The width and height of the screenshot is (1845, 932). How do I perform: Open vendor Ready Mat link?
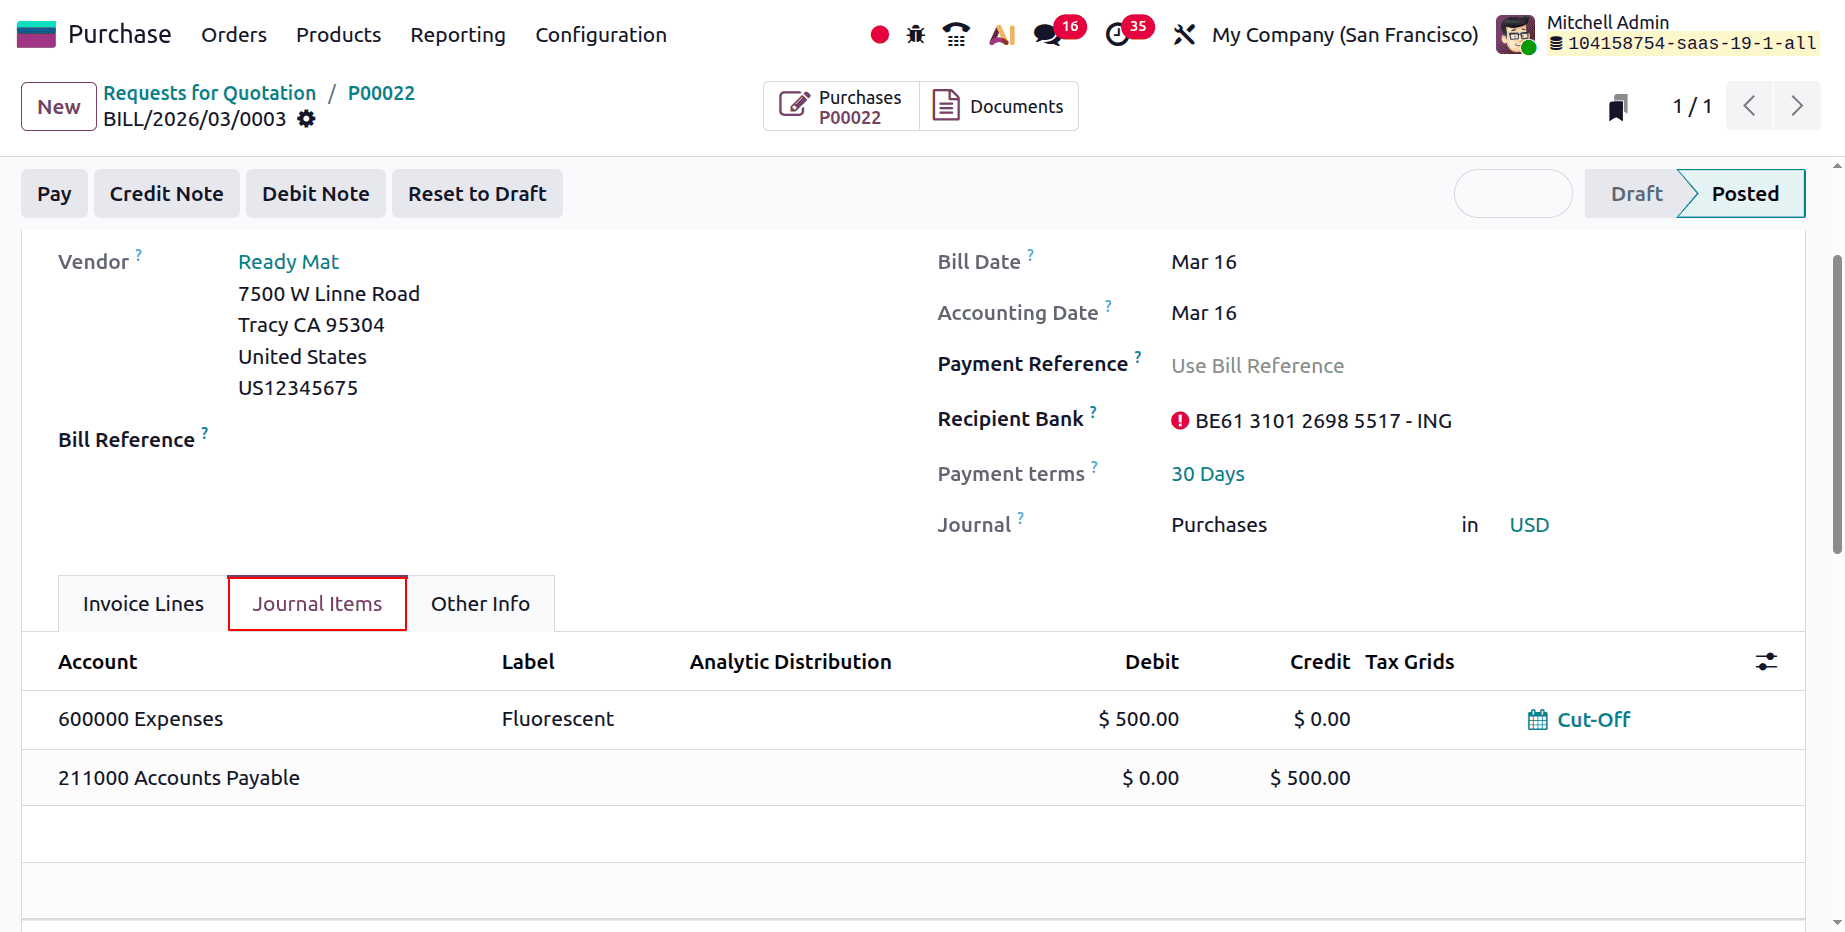[288, 261]
